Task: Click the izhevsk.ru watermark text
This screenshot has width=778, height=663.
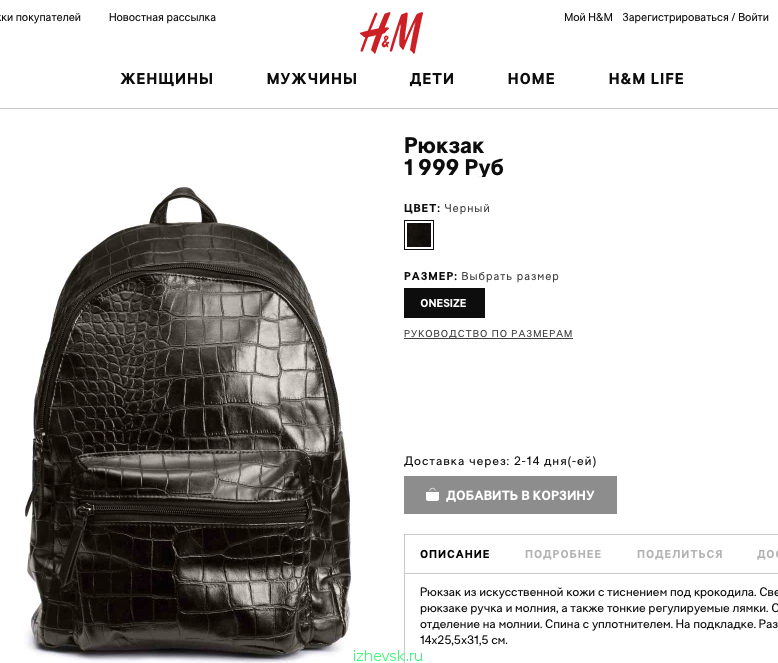Action: click(x=388, y=656)
